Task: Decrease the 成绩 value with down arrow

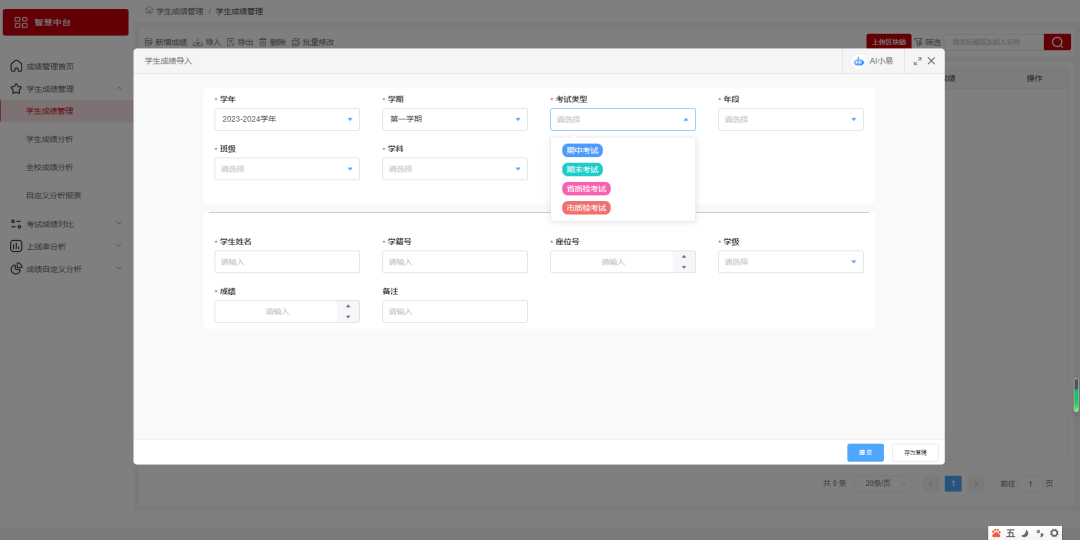Action: [x=349, y=317]
